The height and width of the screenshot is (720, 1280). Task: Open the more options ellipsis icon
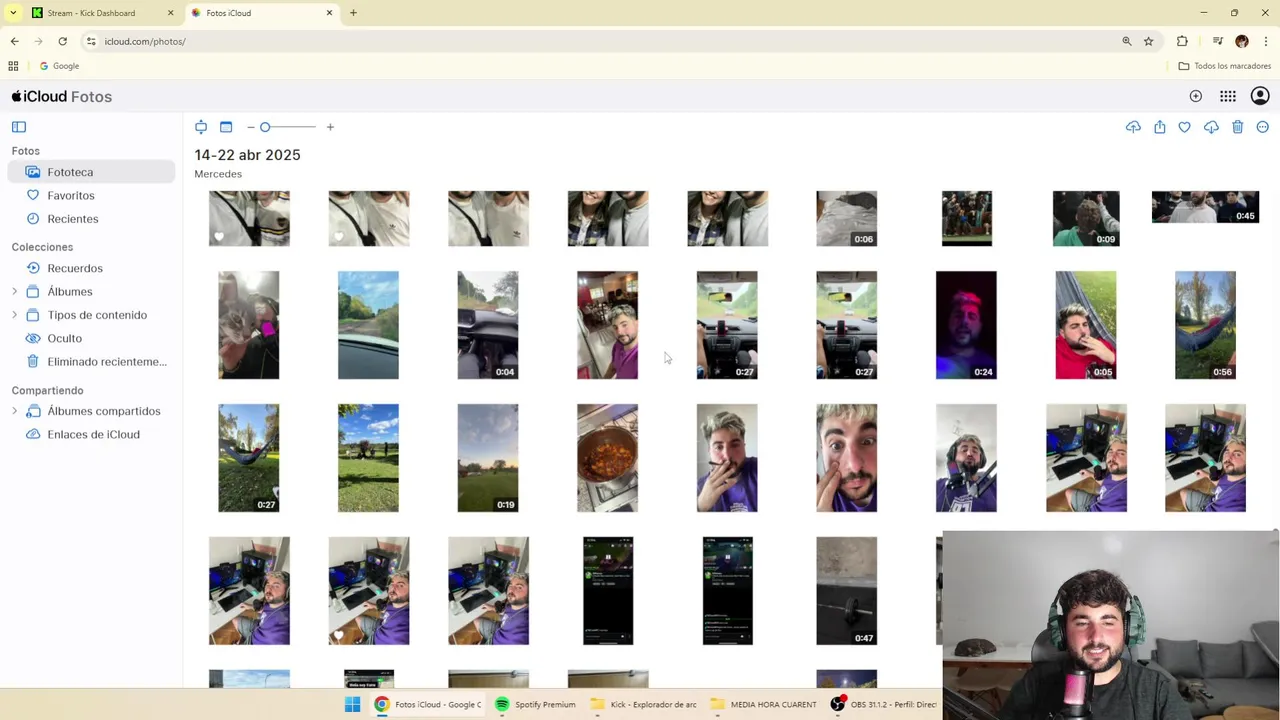(x=1263, y=127)
